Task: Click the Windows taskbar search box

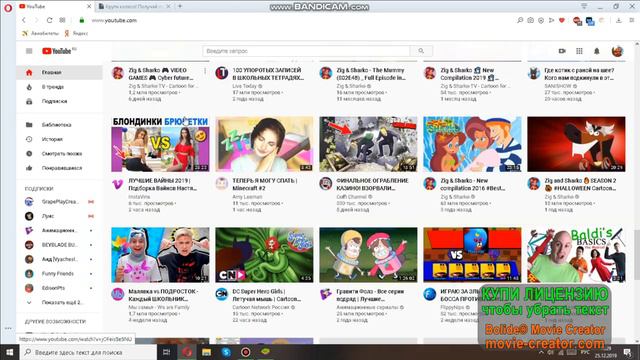Action: point(88,352)
